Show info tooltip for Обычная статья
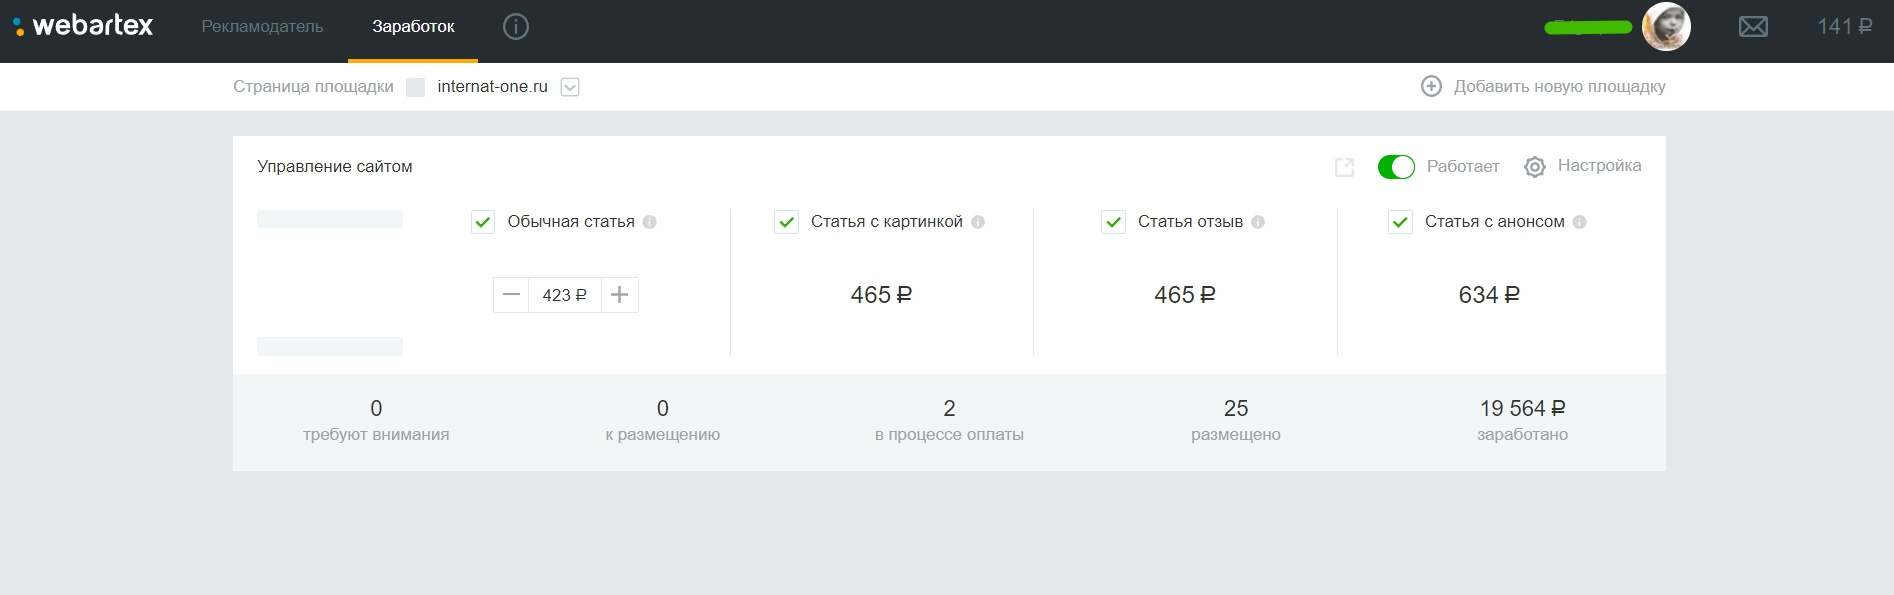 tap(650, 222)
